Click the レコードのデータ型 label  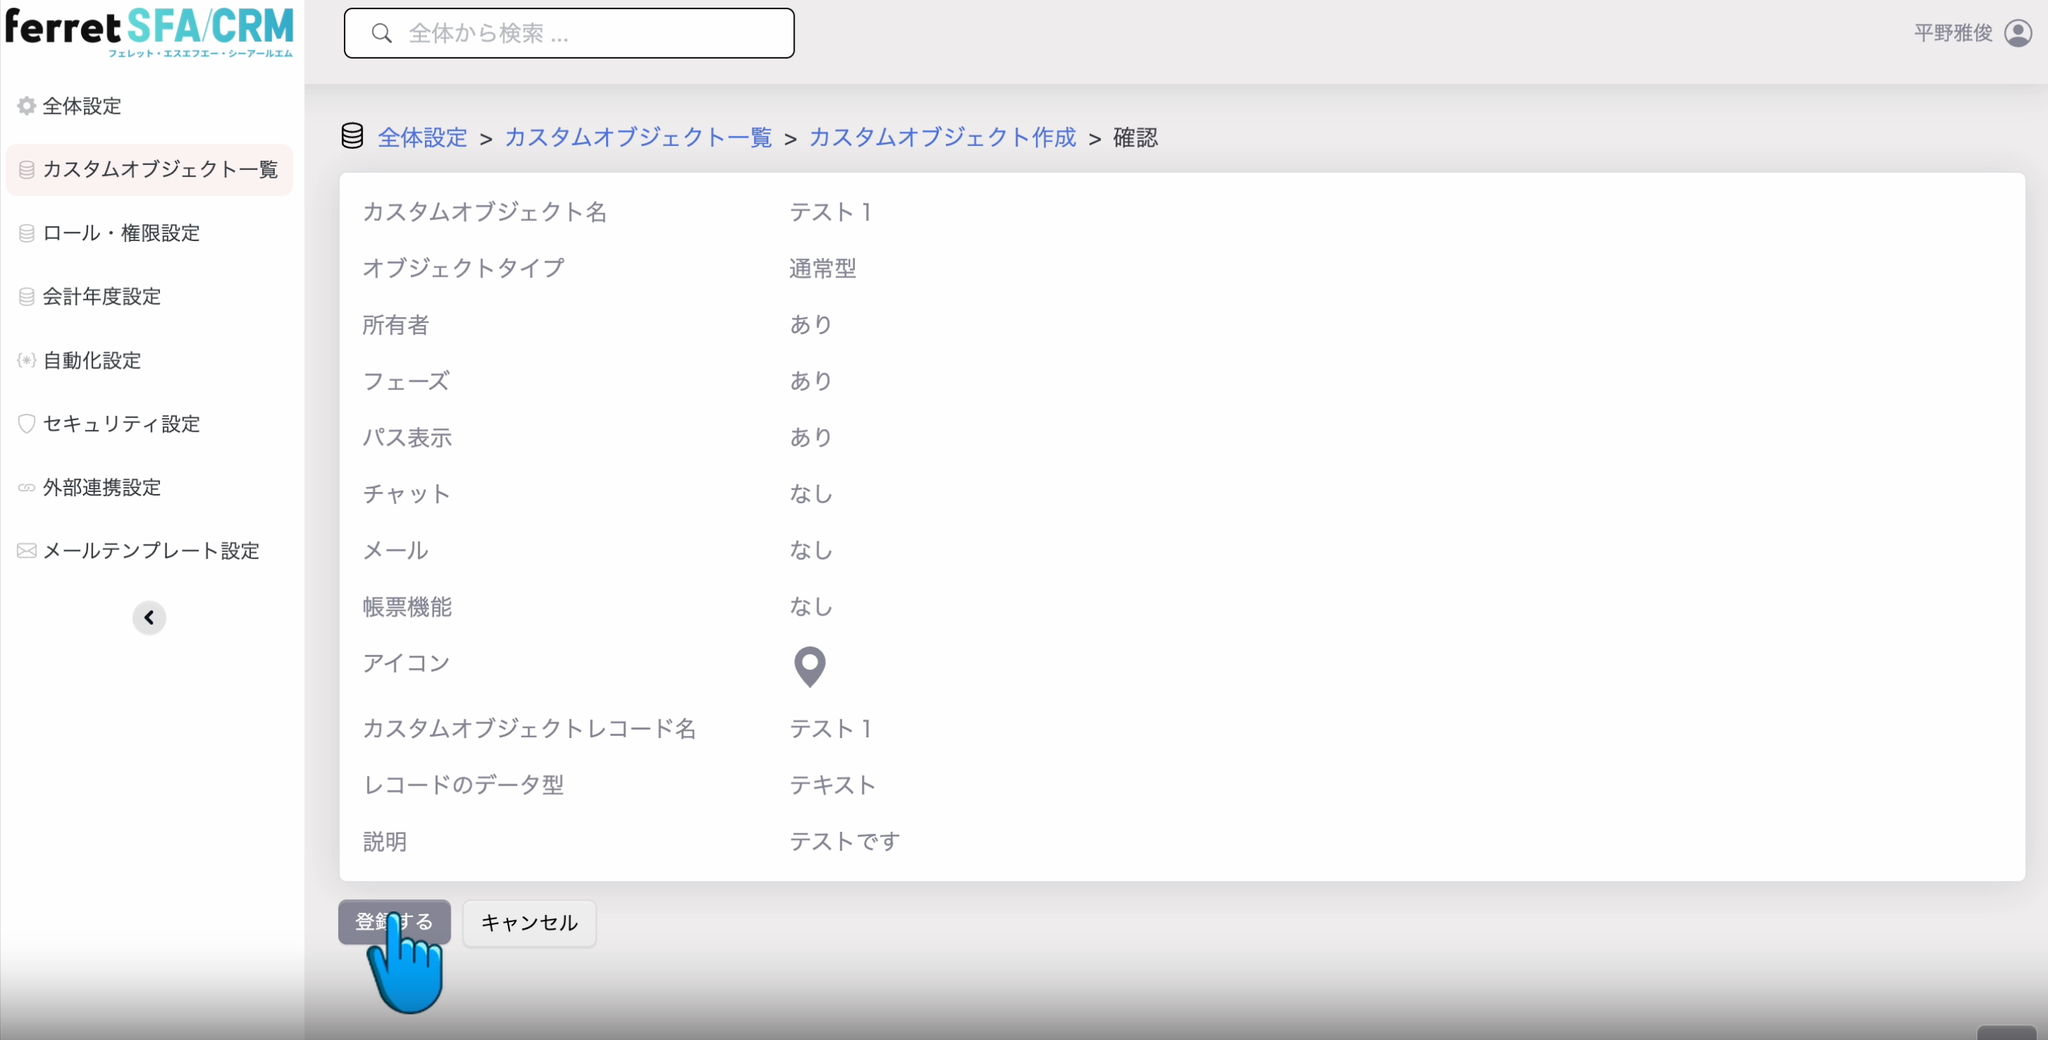click(x=463, y=785)
